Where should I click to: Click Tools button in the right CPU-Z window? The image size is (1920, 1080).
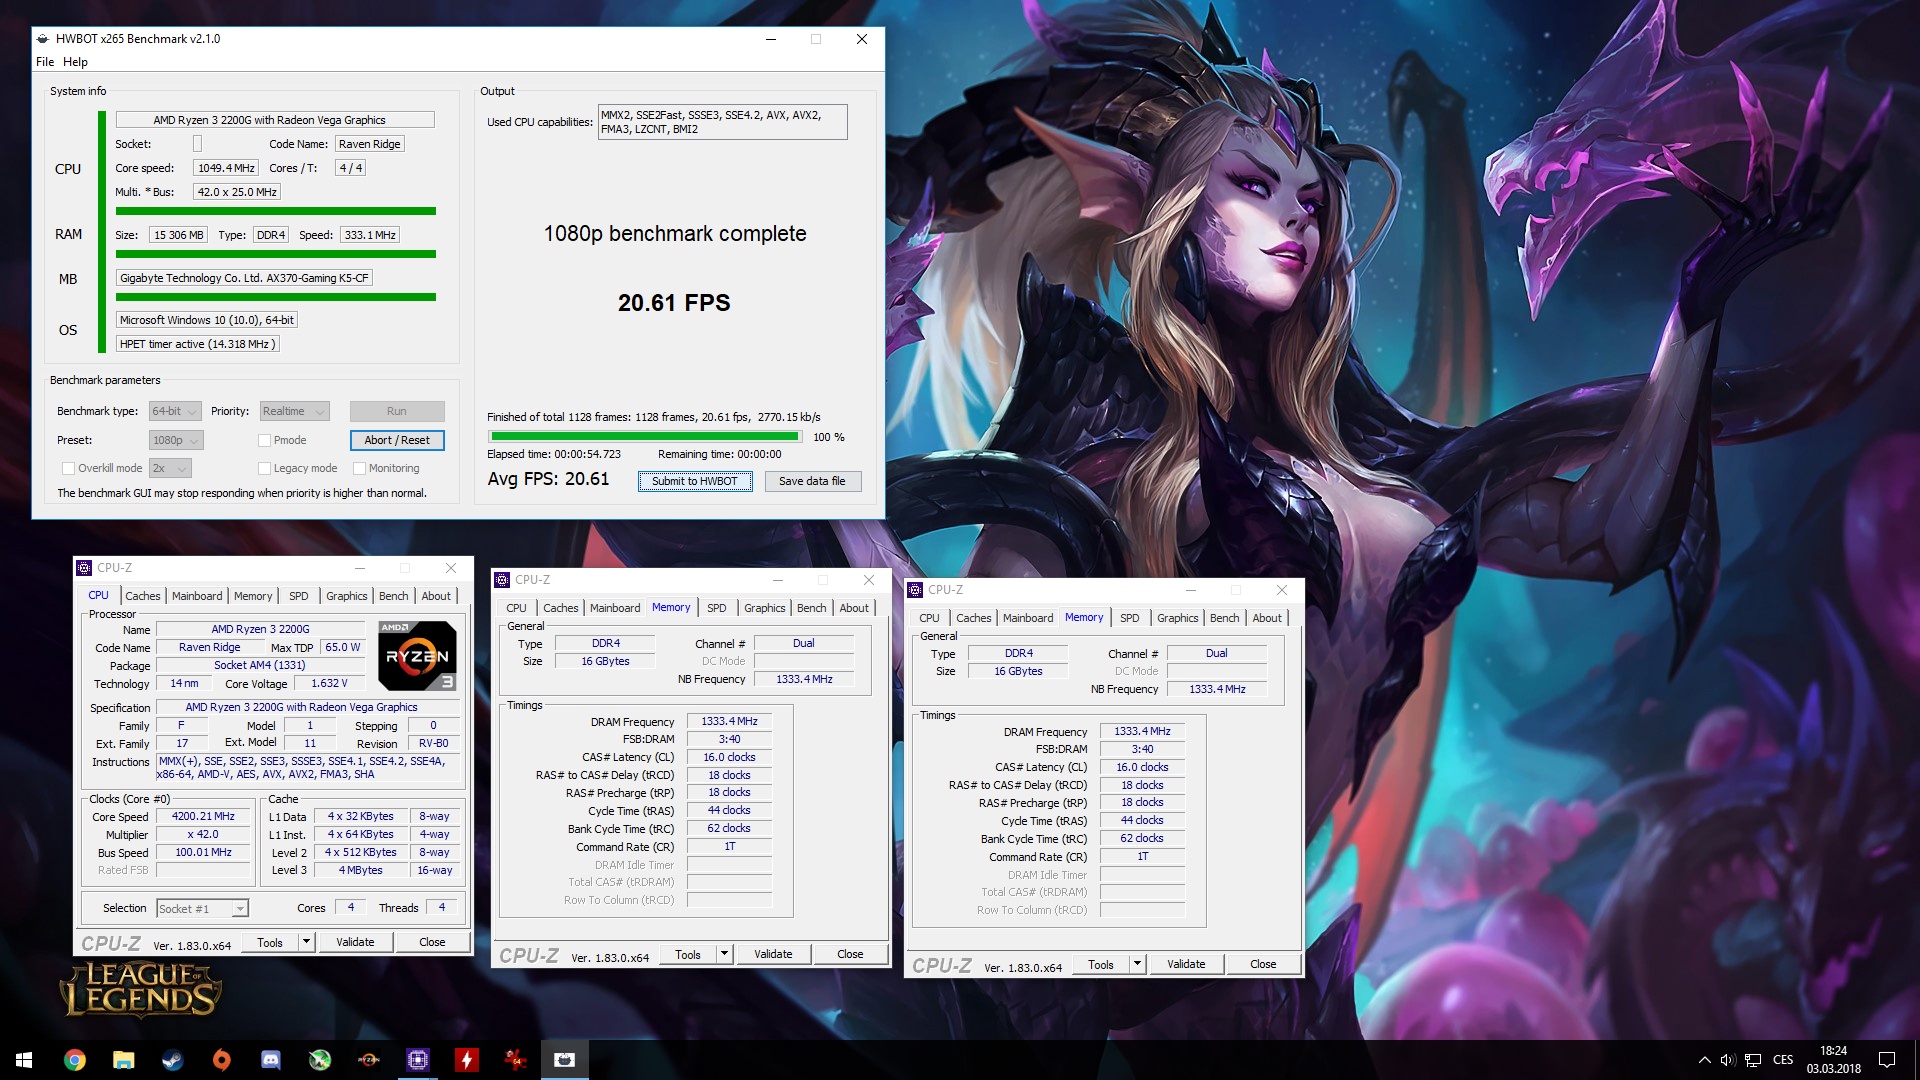[x=1101, y=964]
